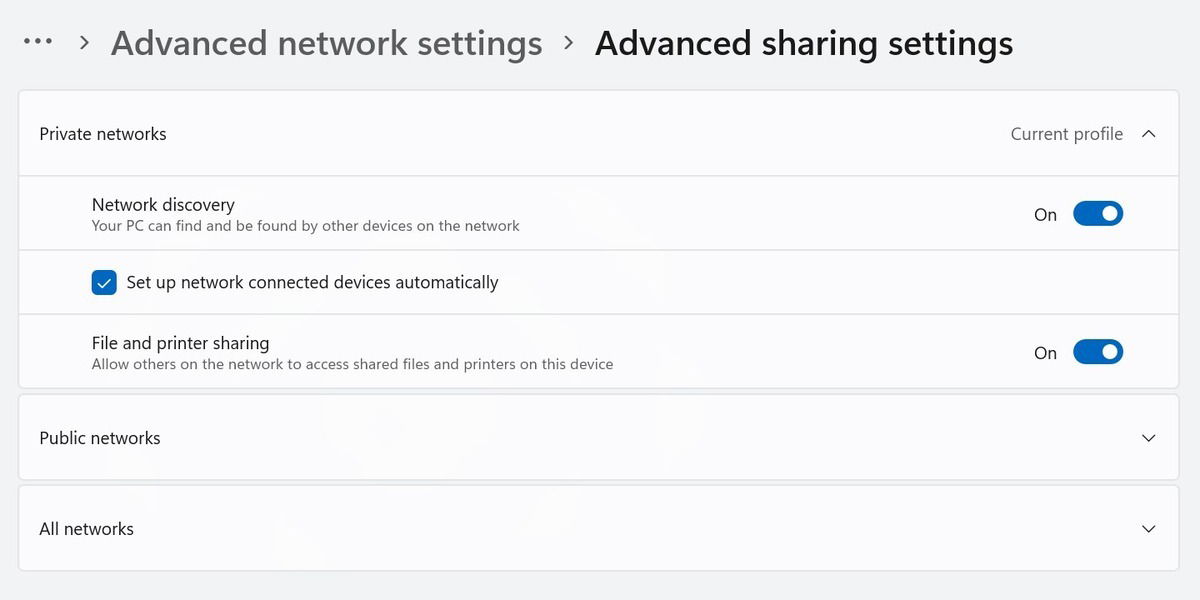Click the Network discovery toggle switch knob
1200x600 pixels.
point(1108,213)
